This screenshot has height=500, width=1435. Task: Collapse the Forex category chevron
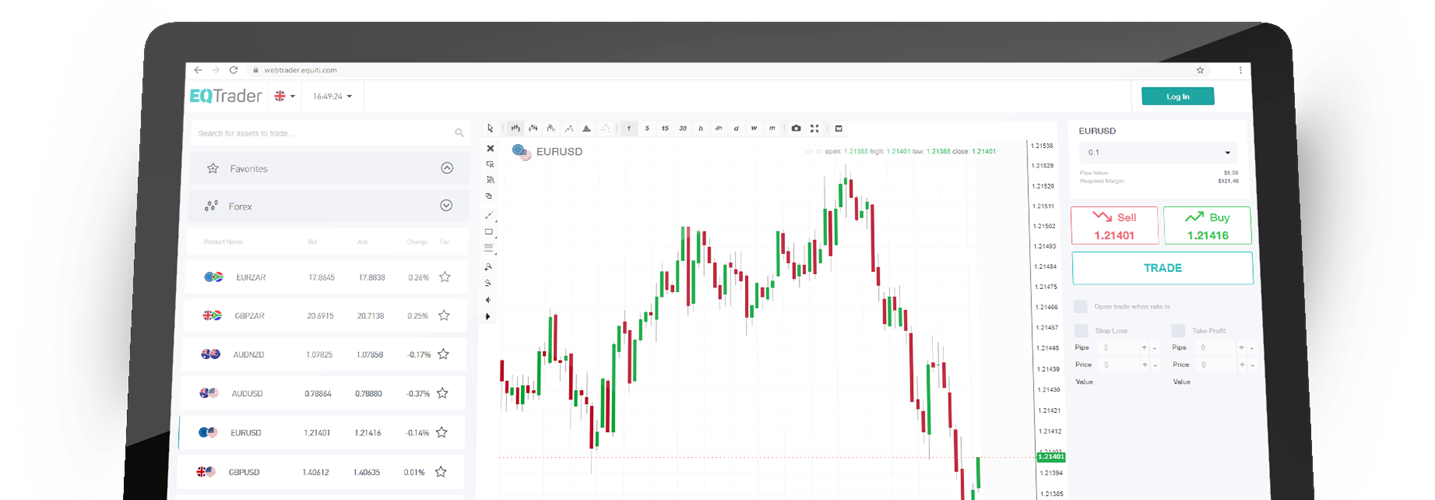coord(447,206)
